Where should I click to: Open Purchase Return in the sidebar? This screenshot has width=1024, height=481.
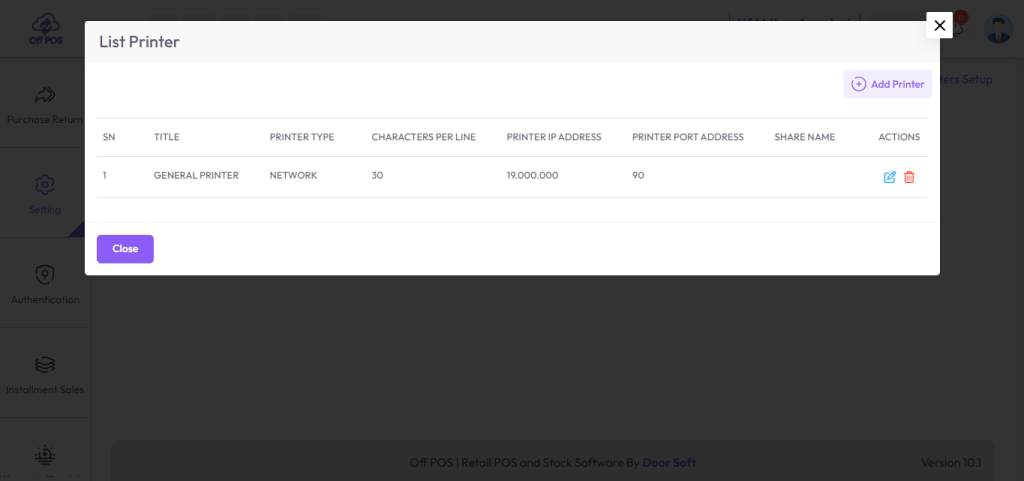coord(45,104)
